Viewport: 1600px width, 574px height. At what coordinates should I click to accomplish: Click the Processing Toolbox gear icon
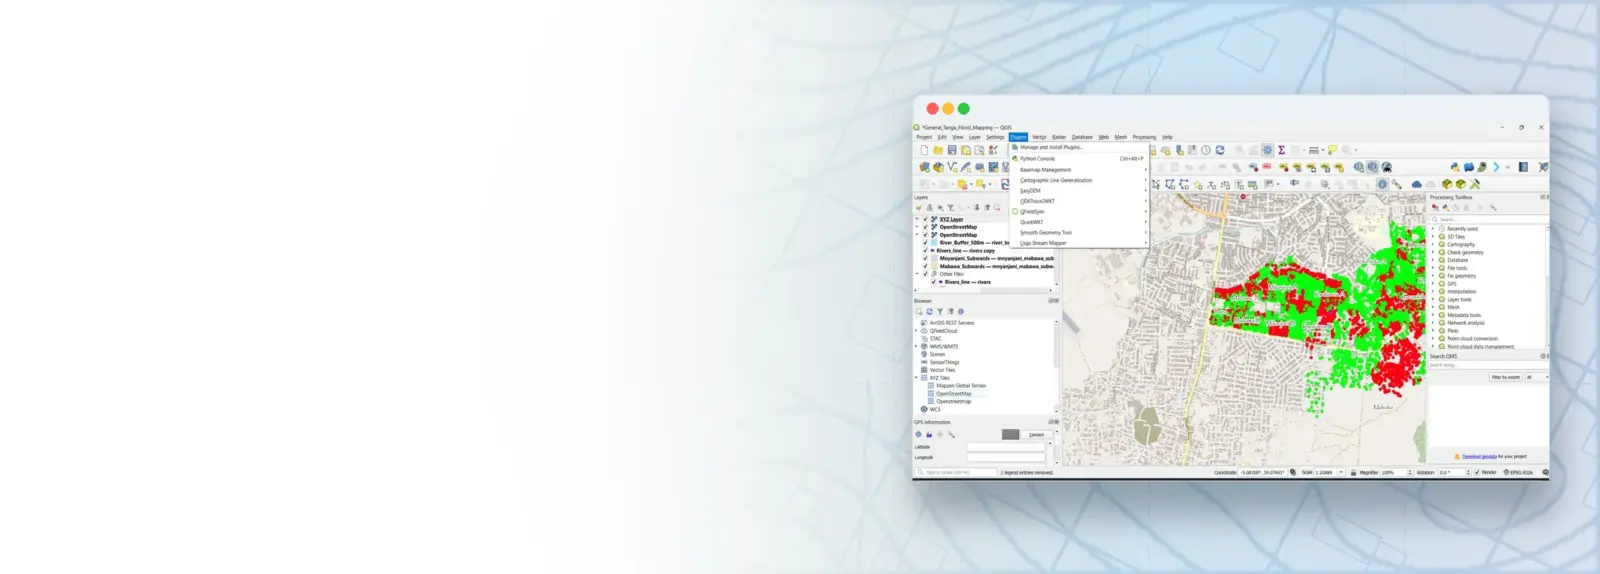click(x=1267, y=150)
